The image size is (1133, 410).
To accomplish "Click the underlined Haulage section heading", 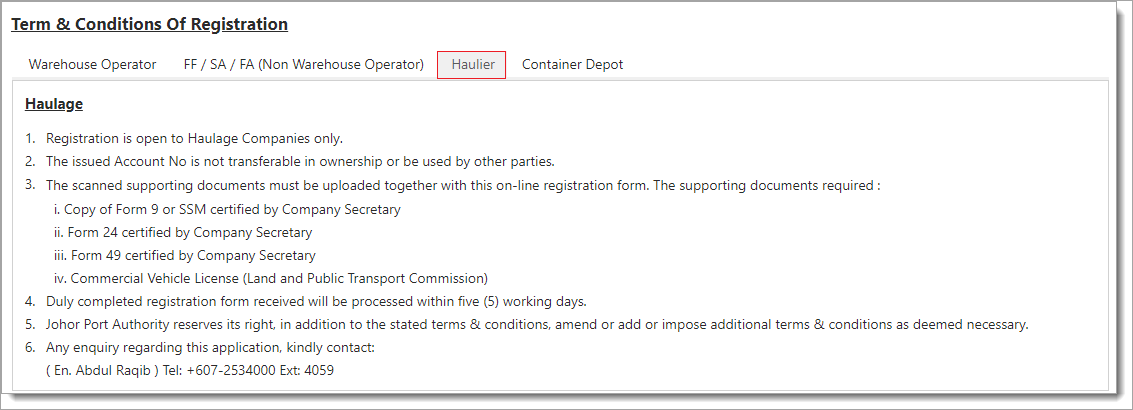I will point(54,104).
